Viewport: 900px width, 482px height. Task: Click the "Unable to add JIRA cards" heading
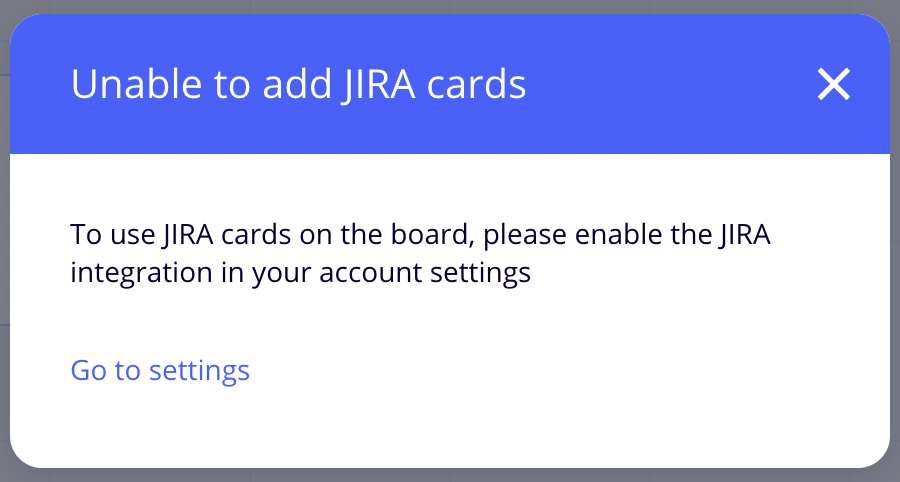point(298,86)
